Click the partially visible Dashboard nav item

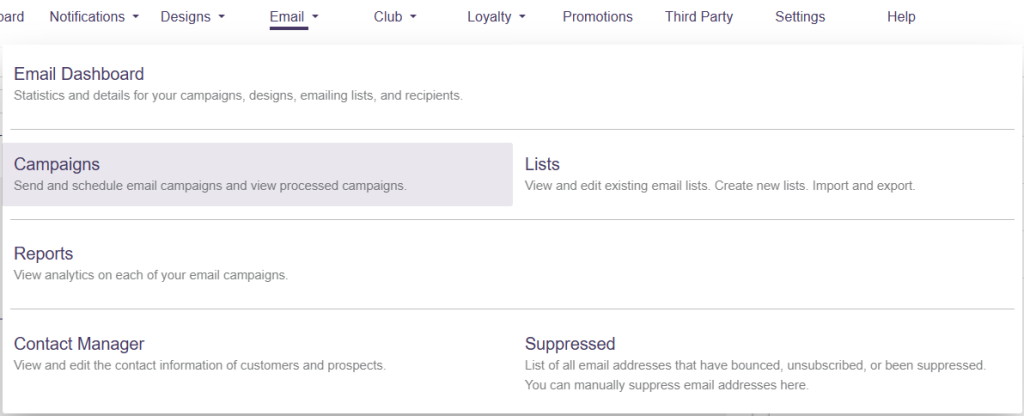pyautogui.click(x=12, y=17)
